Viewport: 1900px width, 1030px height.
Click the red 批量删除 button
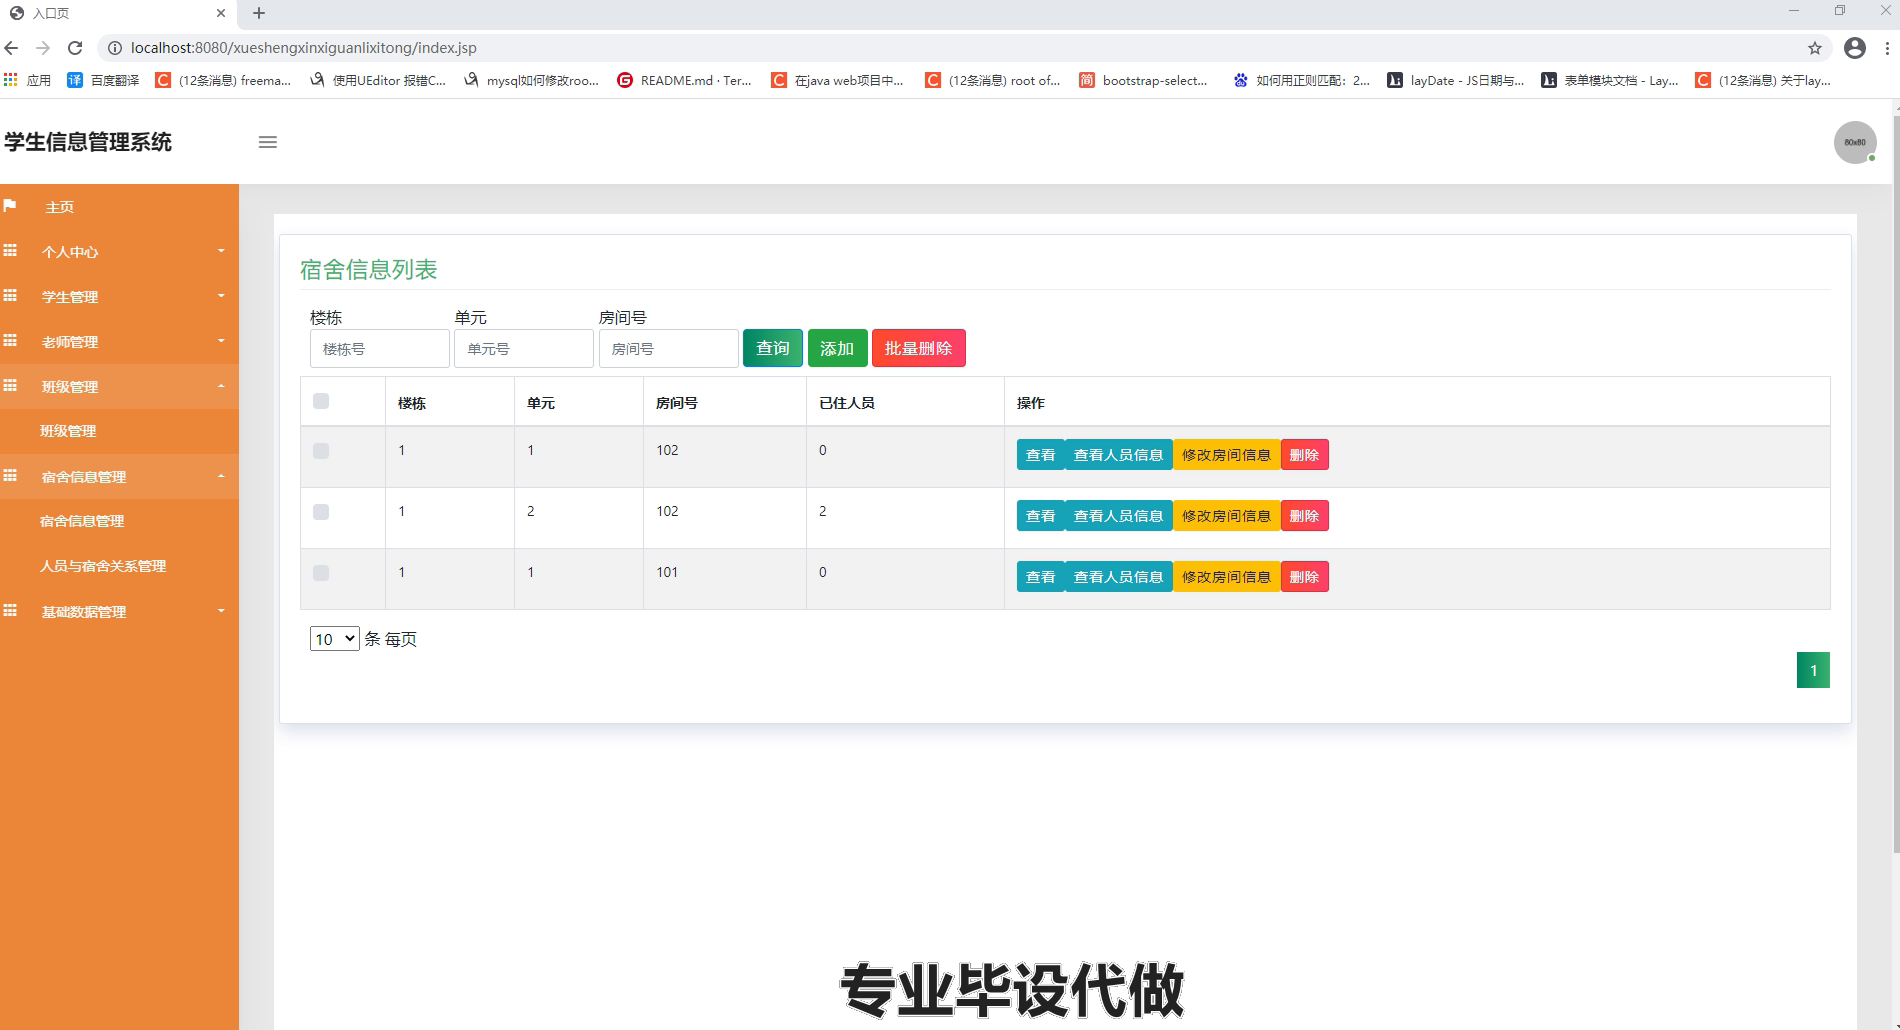(918, 348)
